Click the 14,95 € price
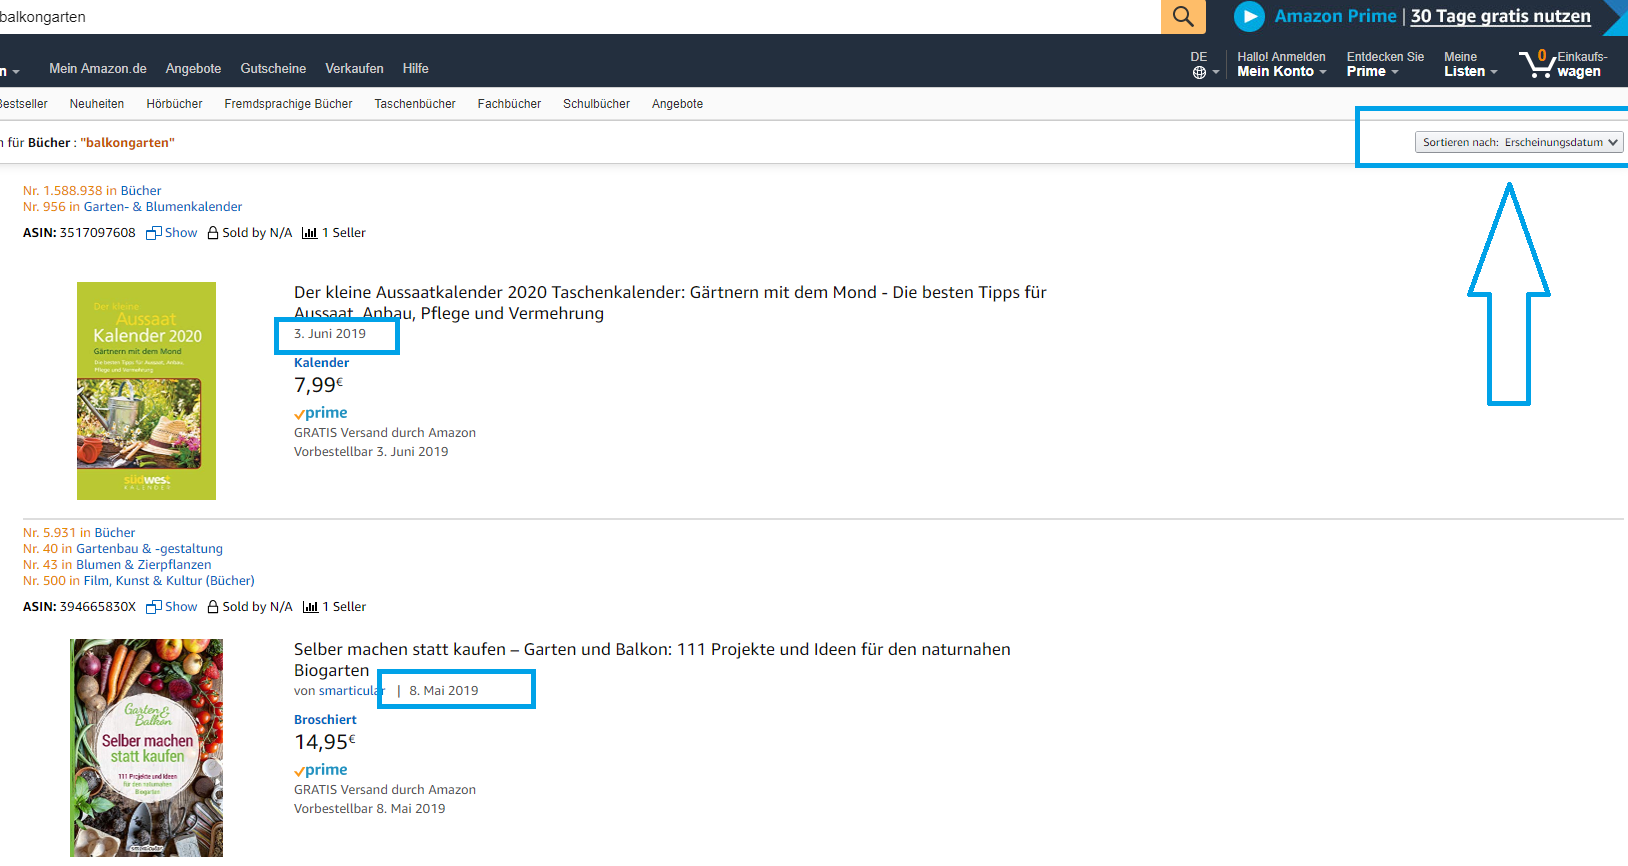This screenshot has height=866, width=1628. coord(324,742)
